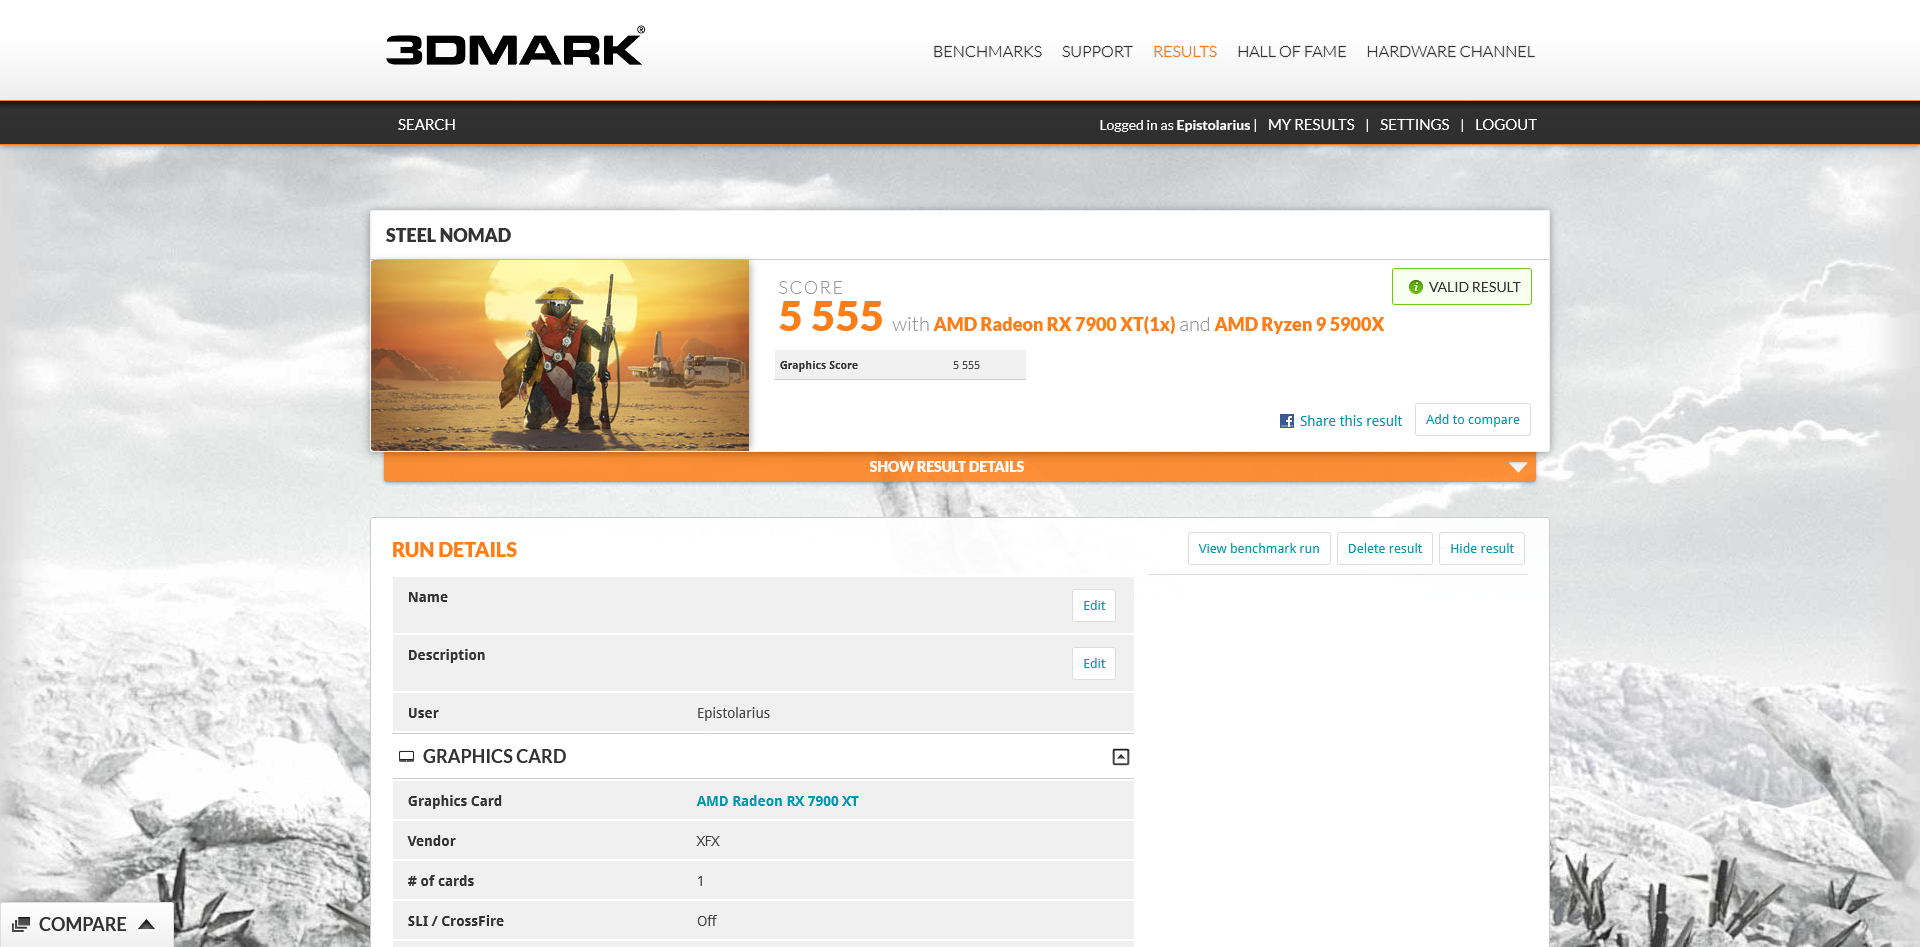1920x947 pixels.
Task: Edit the Description field
Action: [1094, 664]
